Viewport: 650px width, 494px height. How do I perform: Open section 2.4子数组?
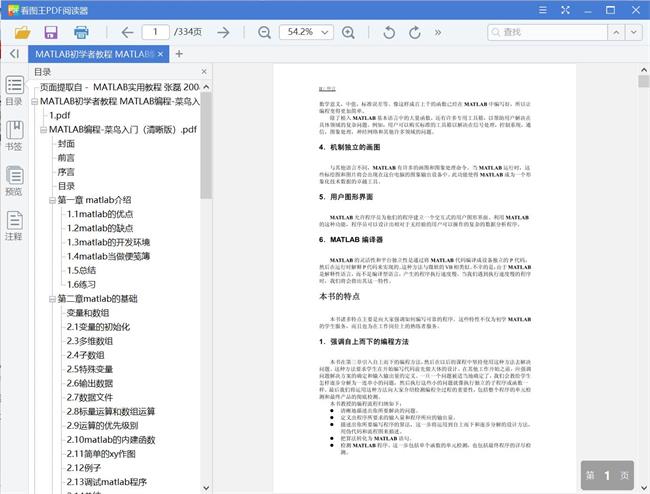pyautogui.click(x=85, y=355)
